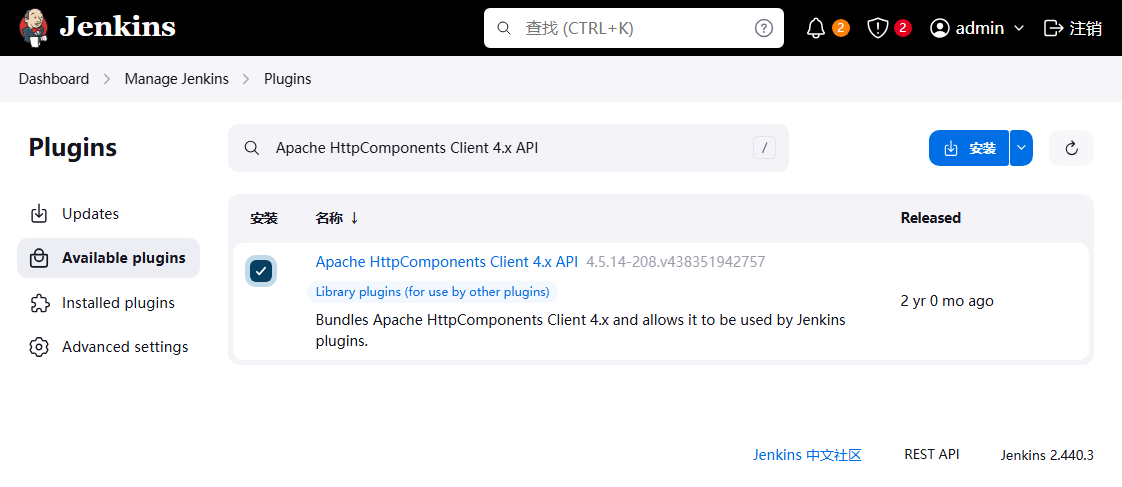Expand the chevron after Manage Jenkins breadcrumb
The width and height of the screenshot is (1122, 487).
point(246,79)
